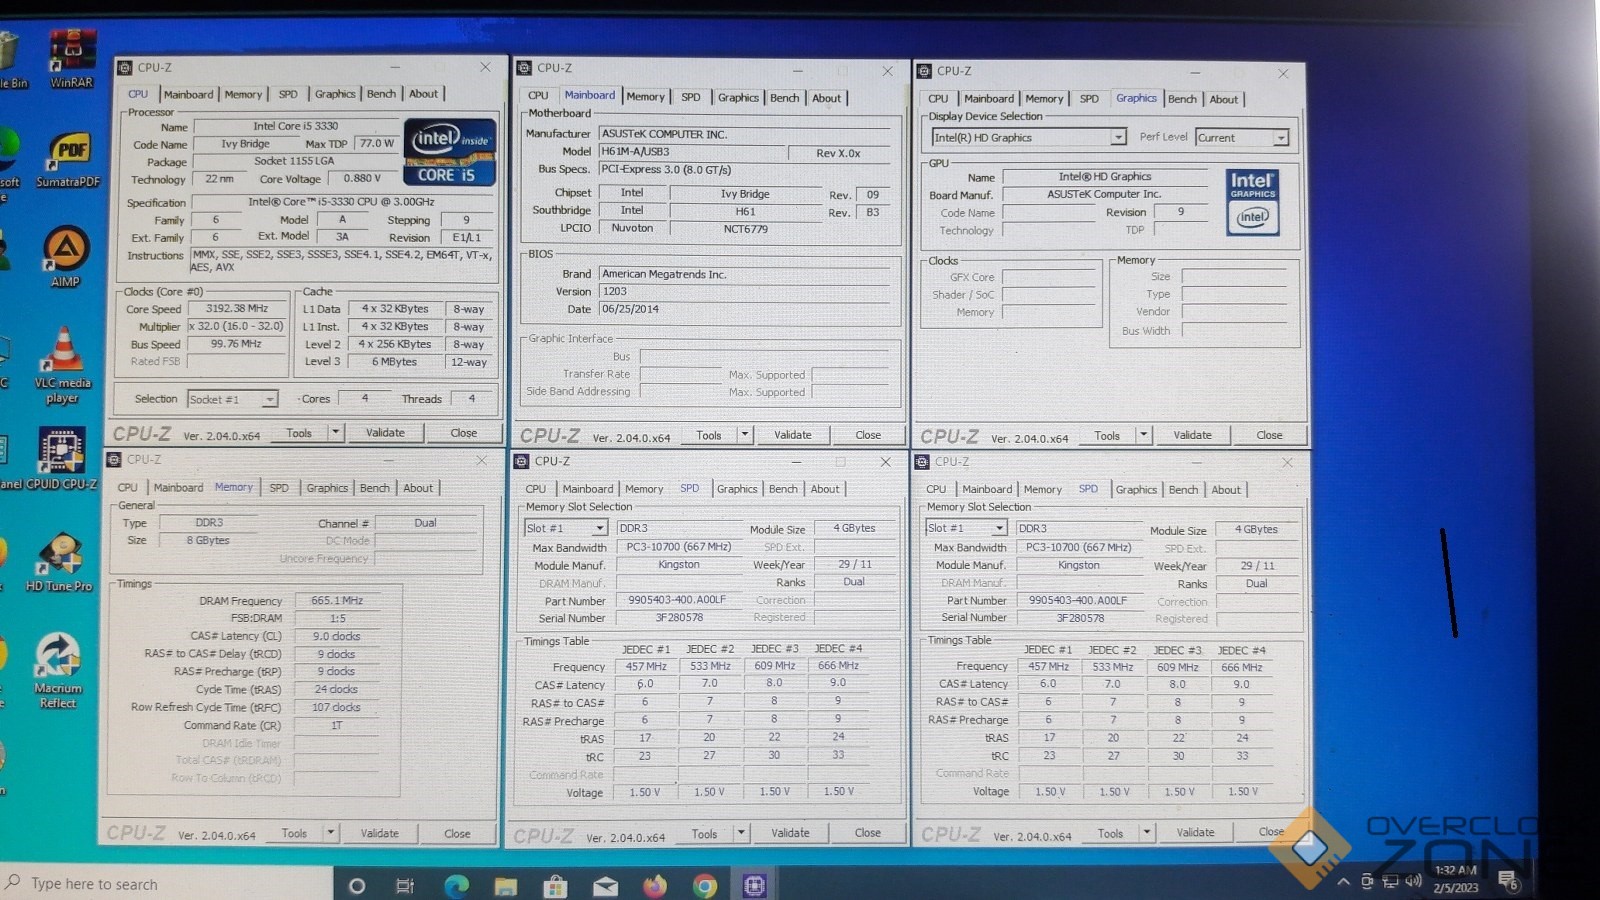Click the Intel Core i5 3330 name field

pyautogui.click(x=296, y=126)
